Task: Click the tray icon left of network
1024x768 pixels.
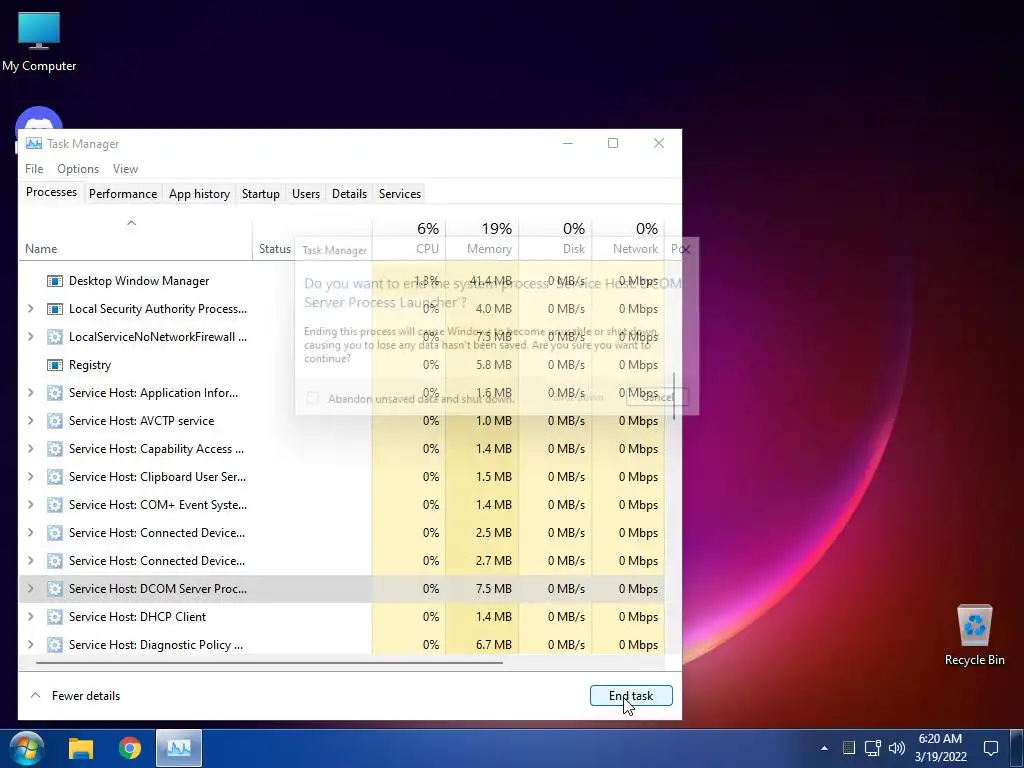Action: [848, 748]
